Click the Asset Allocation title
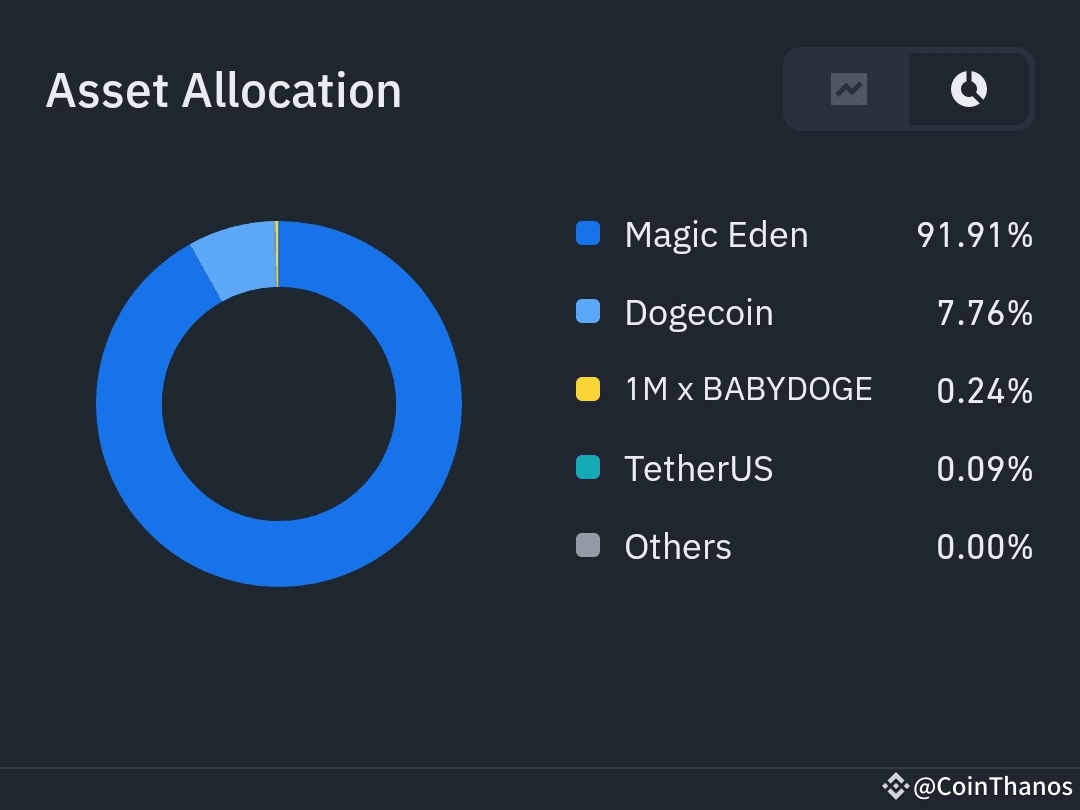1080x810 pixels. (223, 90)
